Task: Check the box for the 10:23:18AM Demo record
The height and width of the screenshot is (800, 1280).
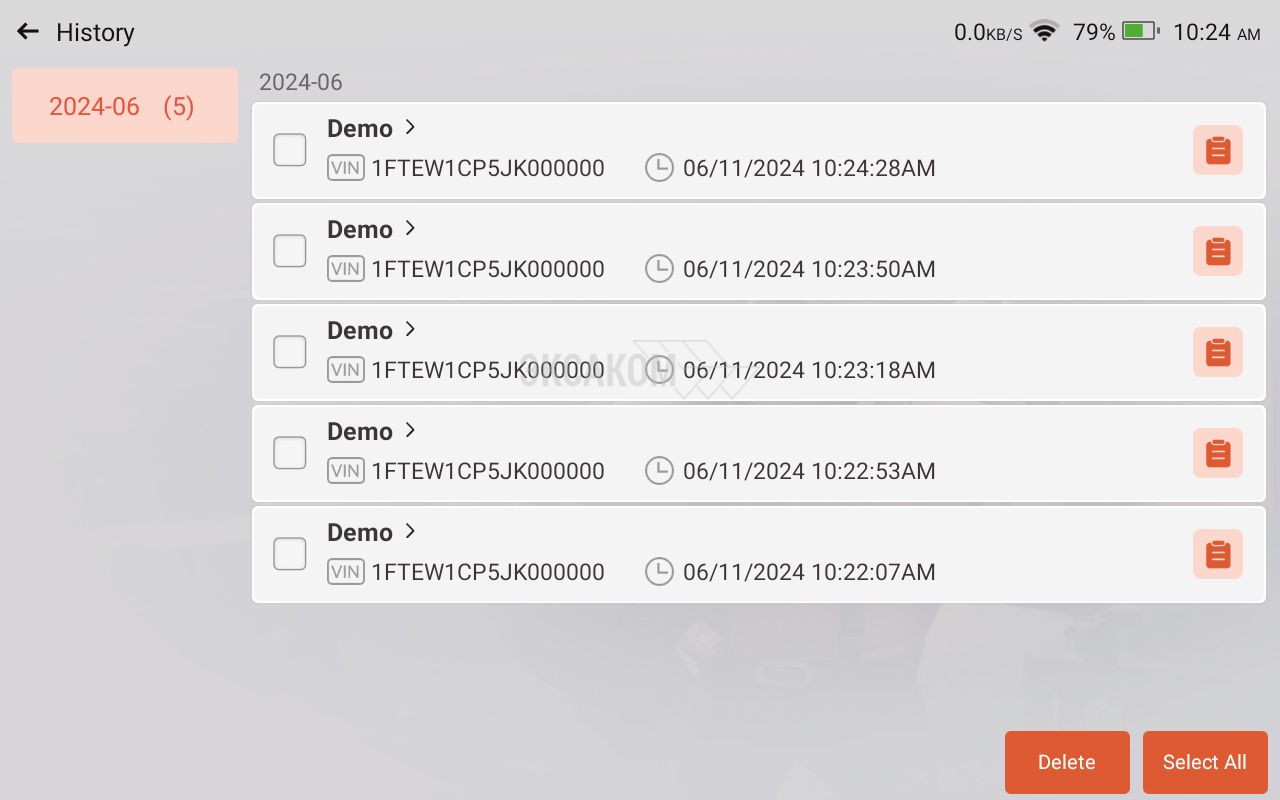Action: pos(290,352)
